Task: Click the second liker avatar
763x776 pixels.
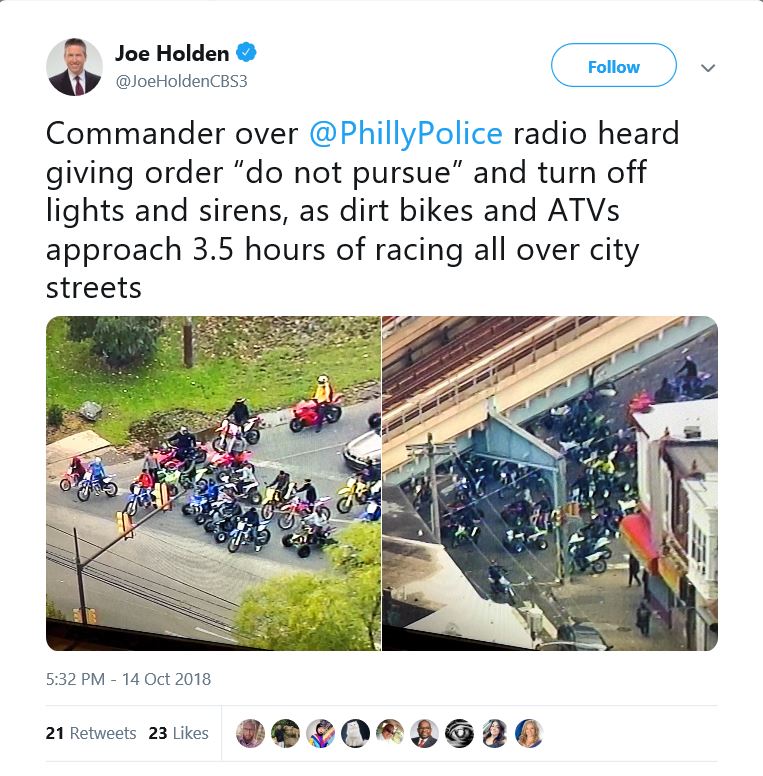Action: coord(286,733)
